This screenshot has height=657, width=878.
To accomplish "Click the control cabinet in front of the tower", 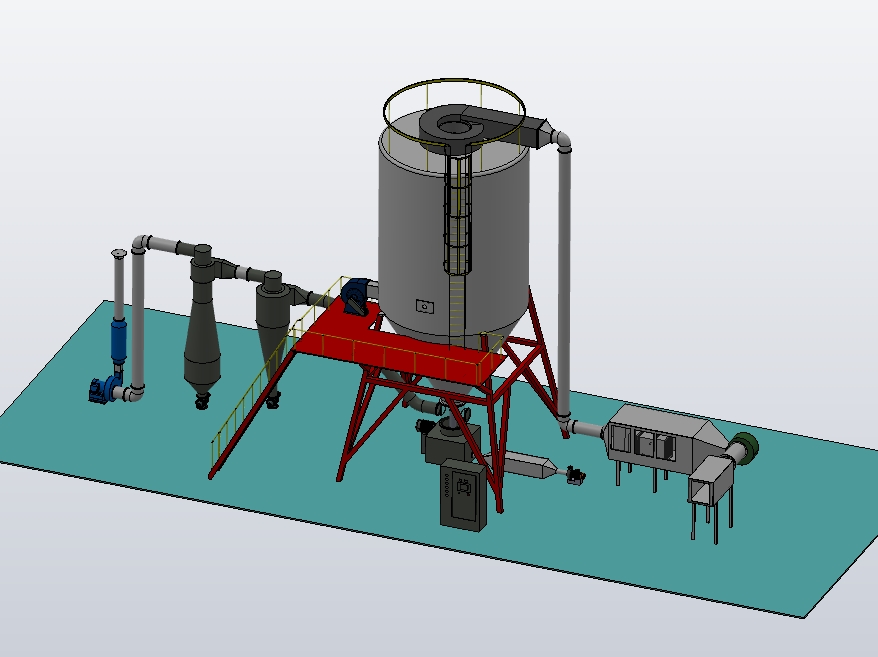I will click(463, 495).
